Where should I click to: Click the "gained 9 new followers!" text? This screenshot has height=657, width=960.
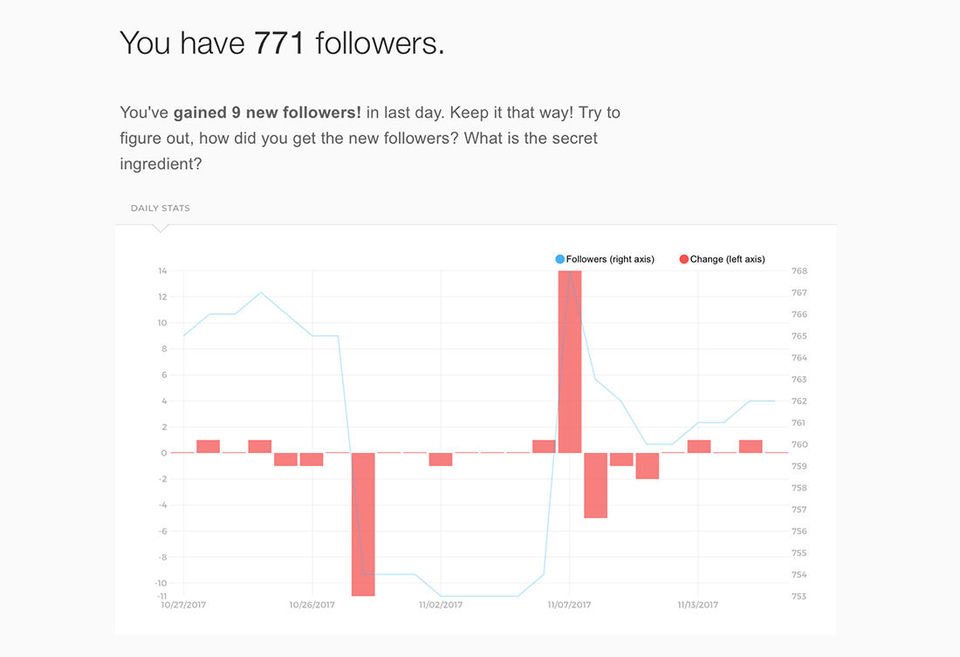[x=267, y=112]
